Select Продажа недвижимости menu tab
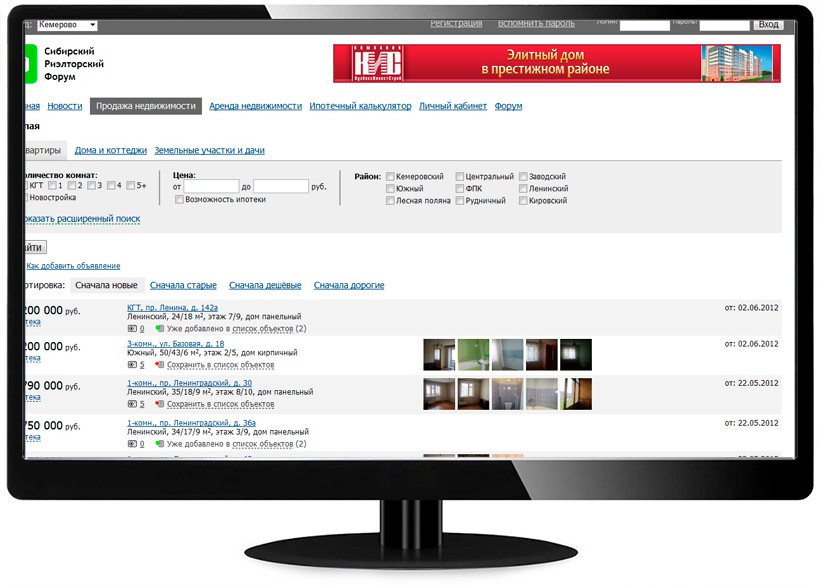The width and height of the screenshot is (820, 586). coord(146,106)
